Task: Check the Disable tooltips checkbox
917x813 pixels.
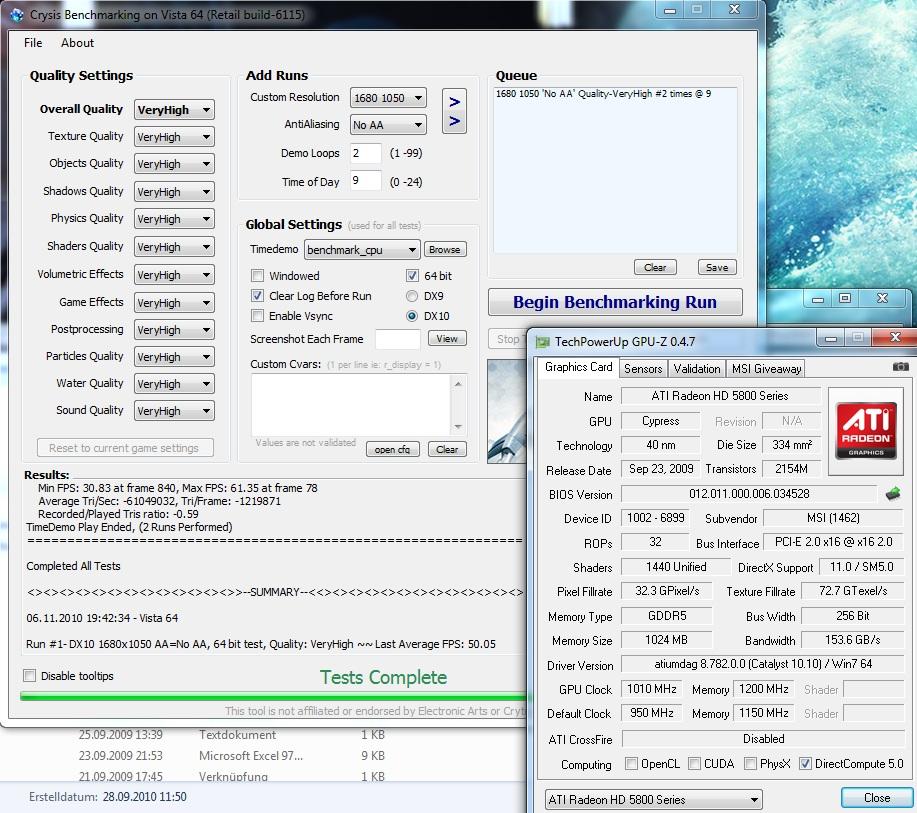Action: pyautogui.click(x=29, y=676)
